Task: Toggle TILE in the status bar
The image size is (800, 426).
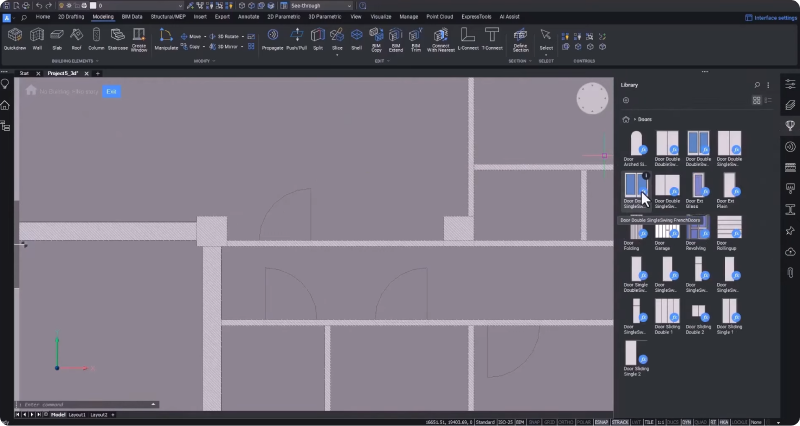Action: (649, 422)
